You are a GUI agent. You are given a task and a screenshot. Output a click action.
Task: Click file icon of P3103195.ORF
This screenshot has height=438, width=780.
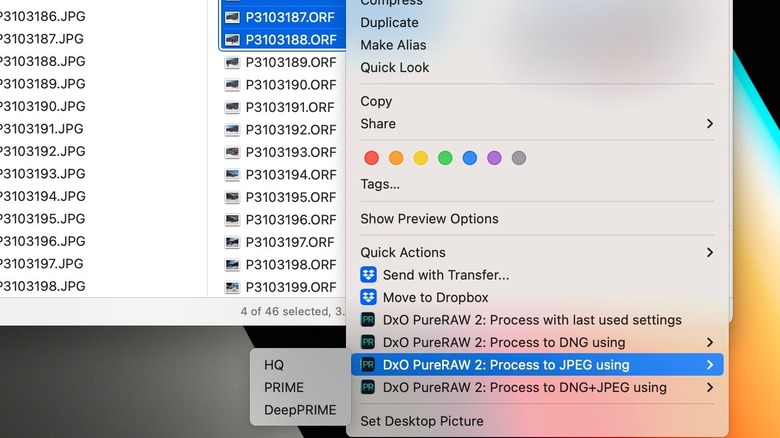click(x=232, y=197)
